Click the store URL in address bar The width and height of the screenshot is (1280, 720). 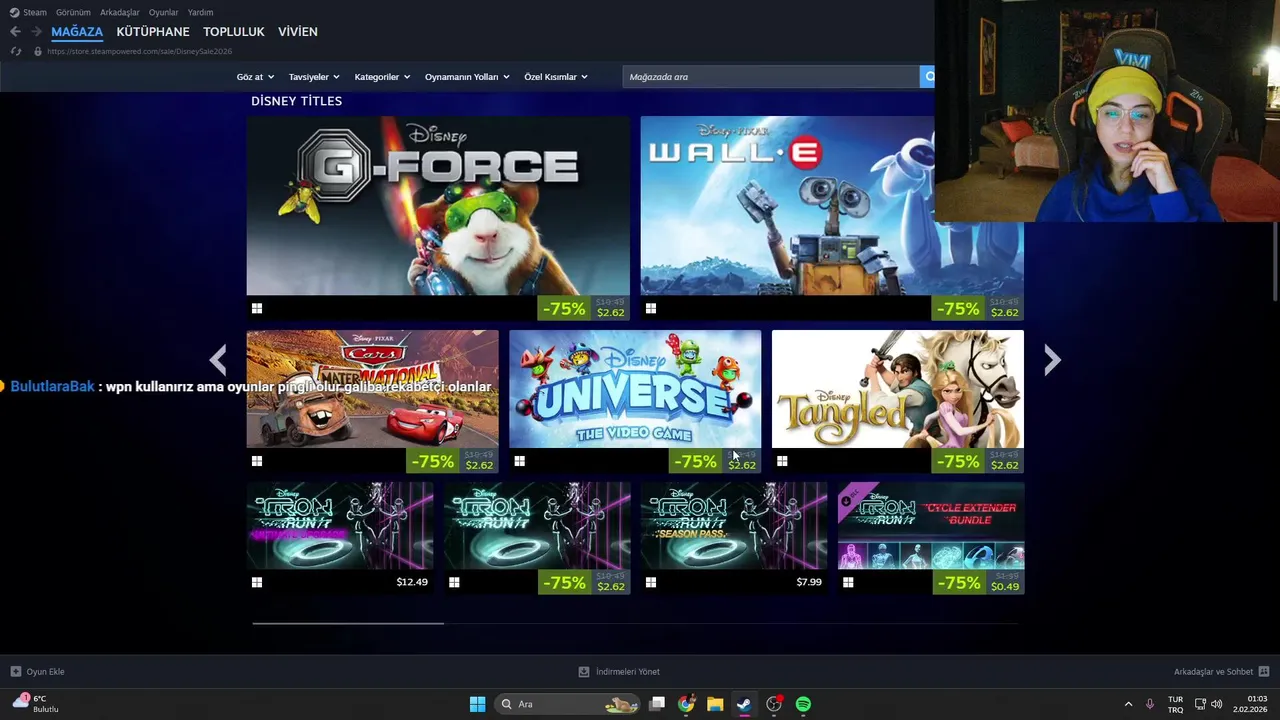click(x=139, y=51)
